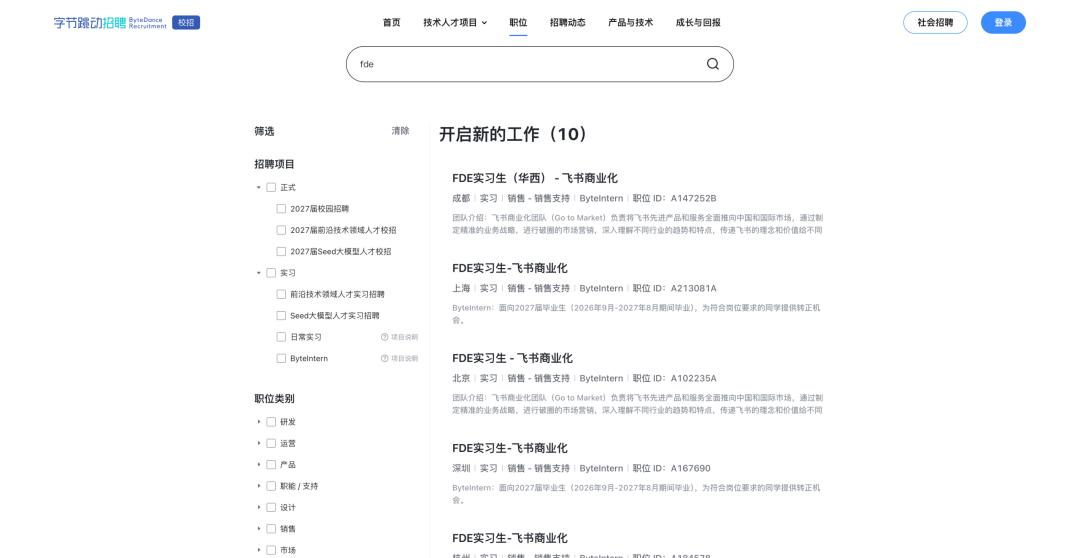Expand the 销售 category arrow

point(259,528)
